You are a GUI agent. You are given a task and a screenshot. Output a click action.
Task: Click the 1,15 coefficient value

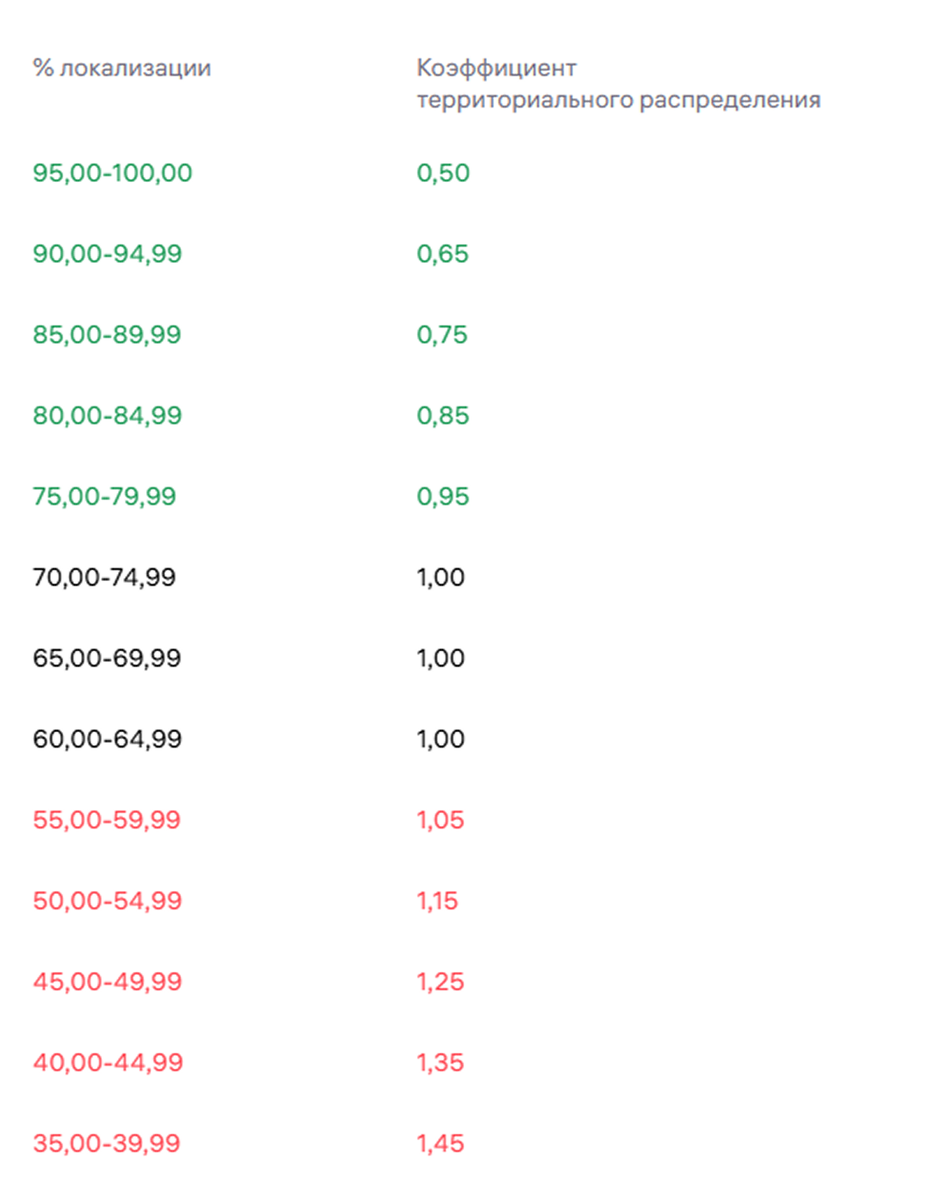click(438, 902)
